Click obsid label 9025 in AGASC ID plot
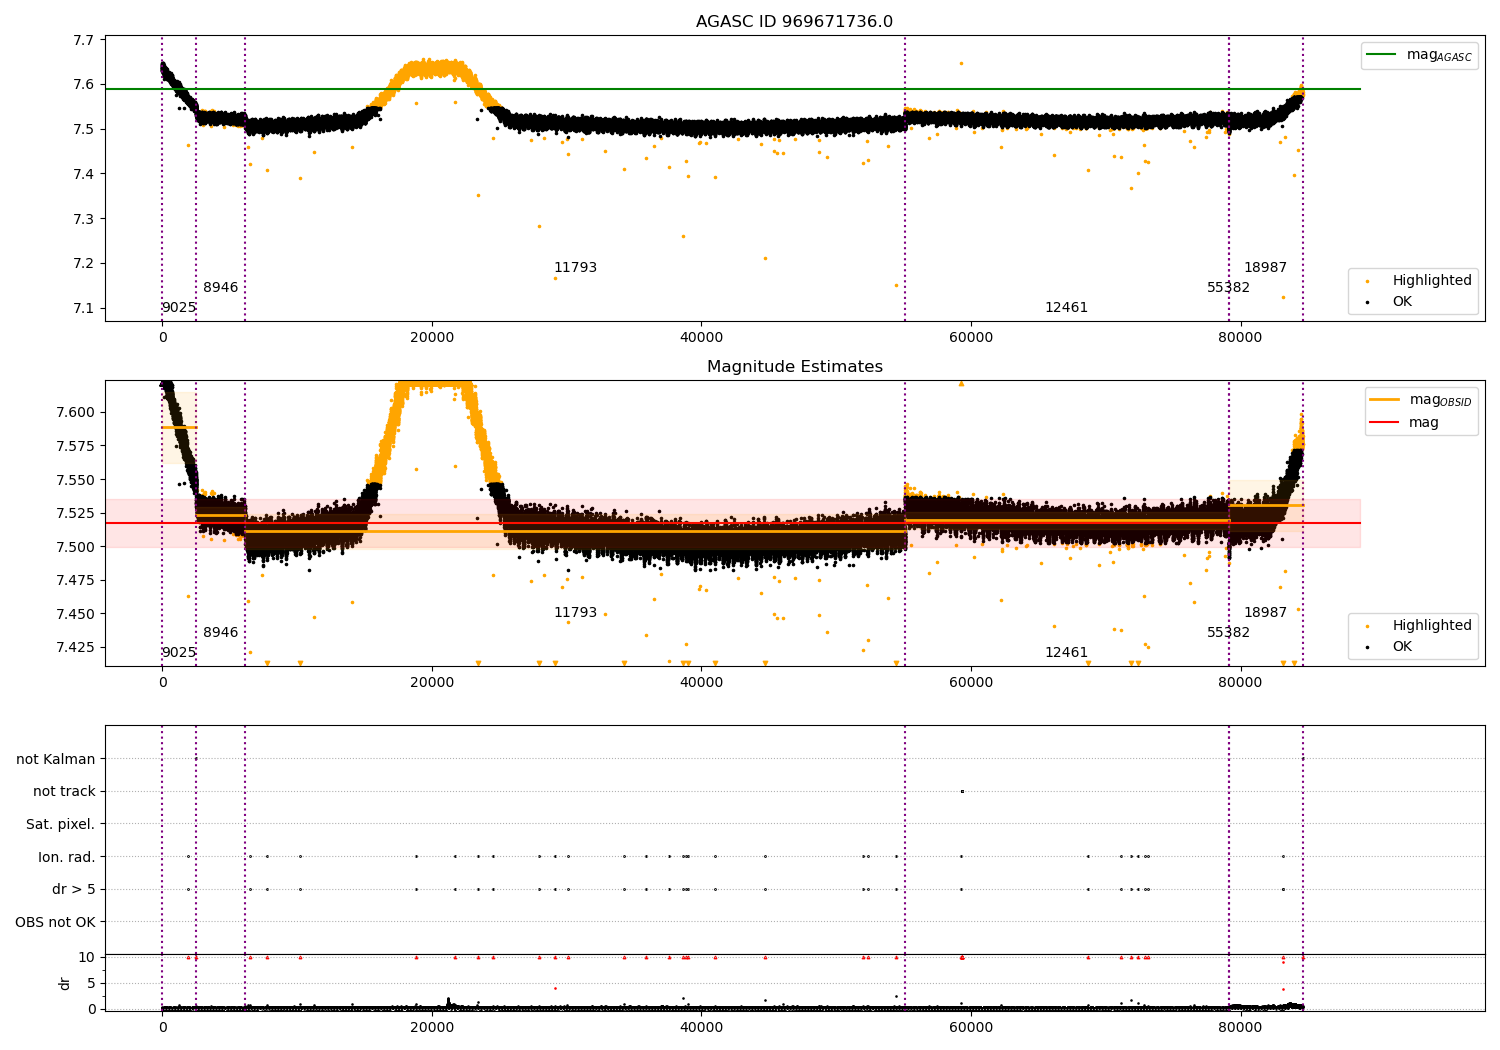 coord(179,307)
